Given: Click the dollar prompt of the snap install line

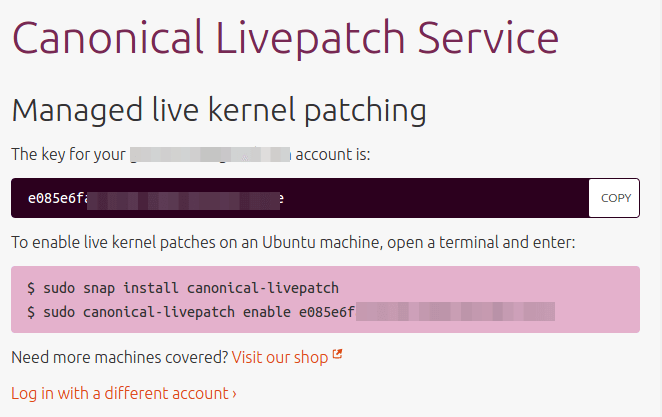Looking at the screenshot, I should tap(31, 288).
